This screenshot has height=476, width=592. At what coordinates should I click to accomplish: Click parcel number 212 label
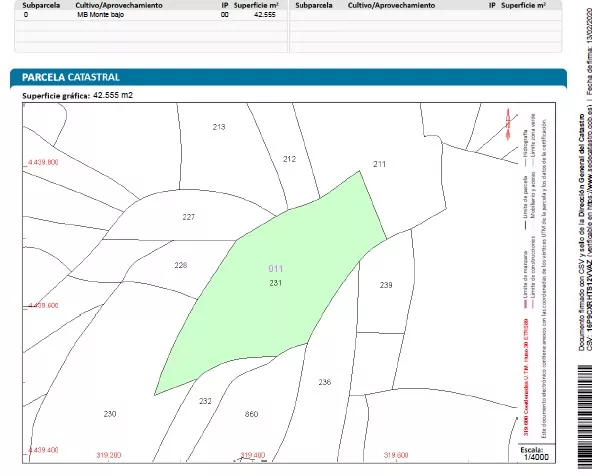[x=289, y=159]
